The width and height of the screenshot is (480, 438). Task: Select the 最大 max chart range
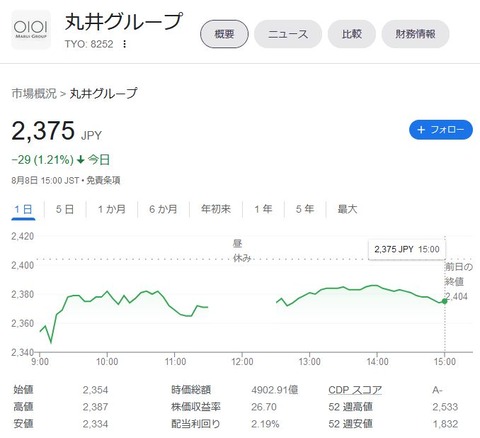(x=347, y=209)
